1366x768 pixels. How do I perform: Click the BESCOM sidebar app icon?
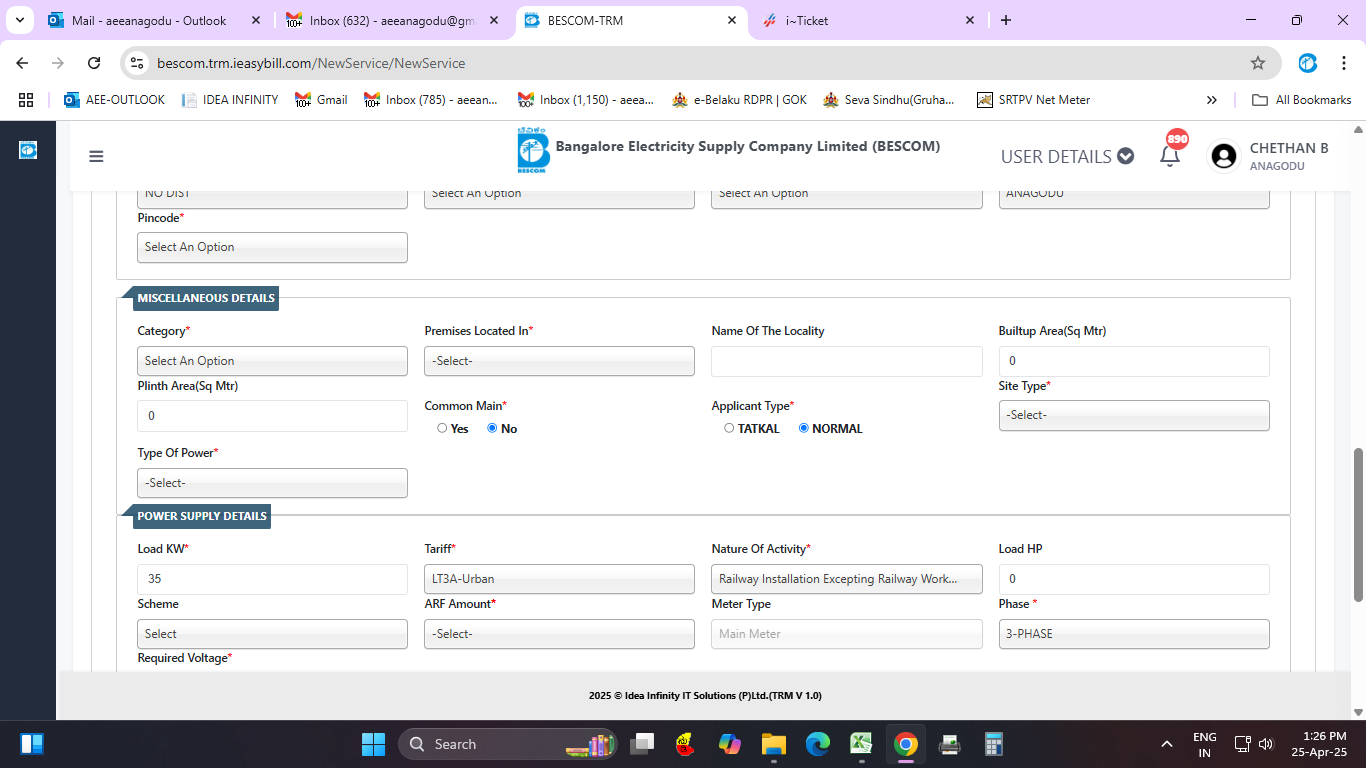click(28, 150)
